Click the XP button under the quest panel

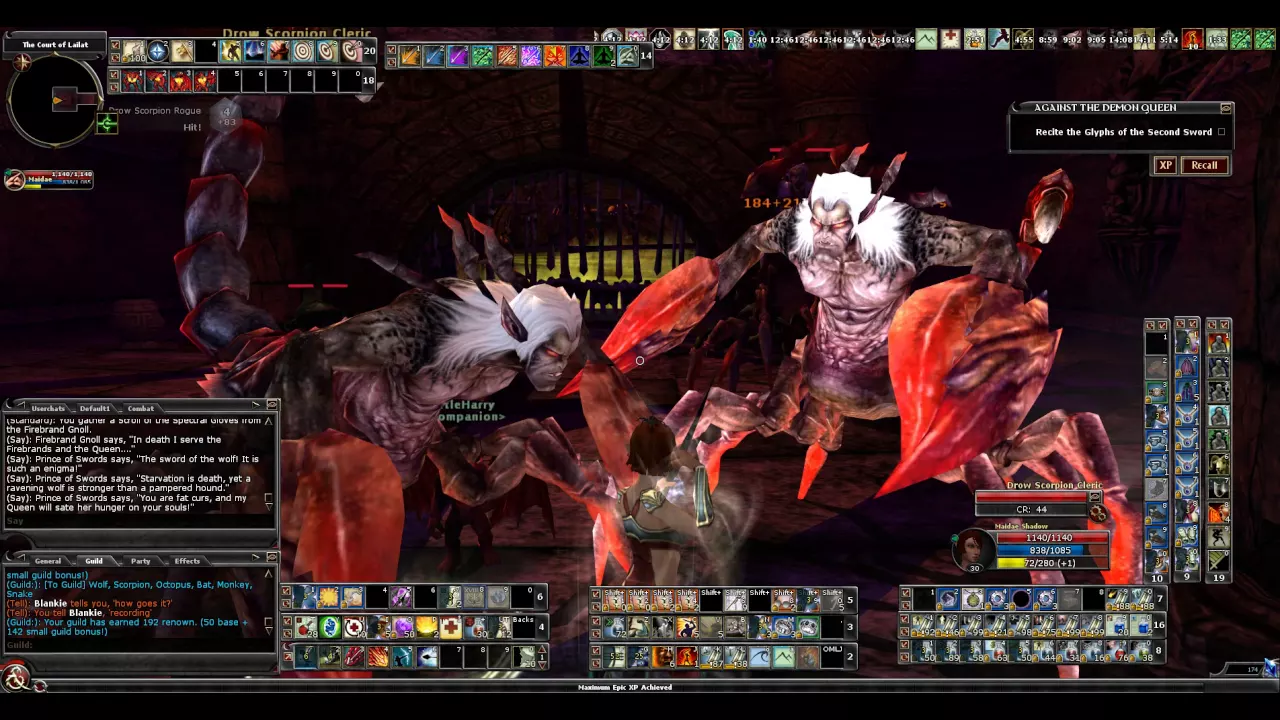(1165, 165)
